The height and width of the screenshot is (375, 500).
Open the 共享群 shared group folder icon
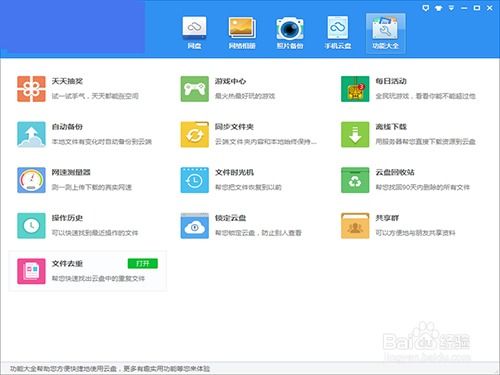[355, 226]
